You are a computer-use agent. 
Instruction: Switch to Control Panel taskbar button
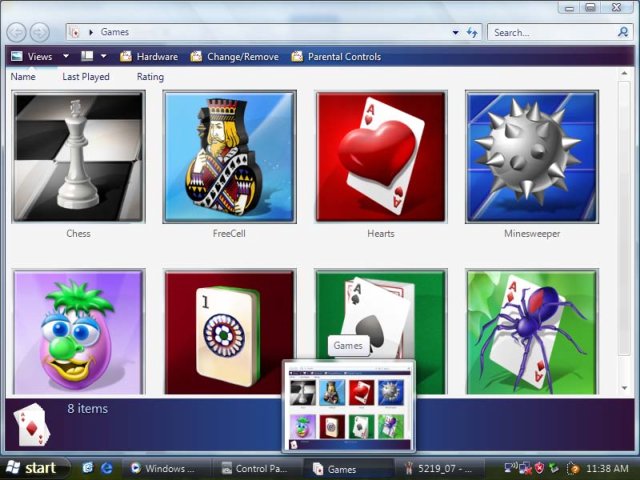[256, 468]
